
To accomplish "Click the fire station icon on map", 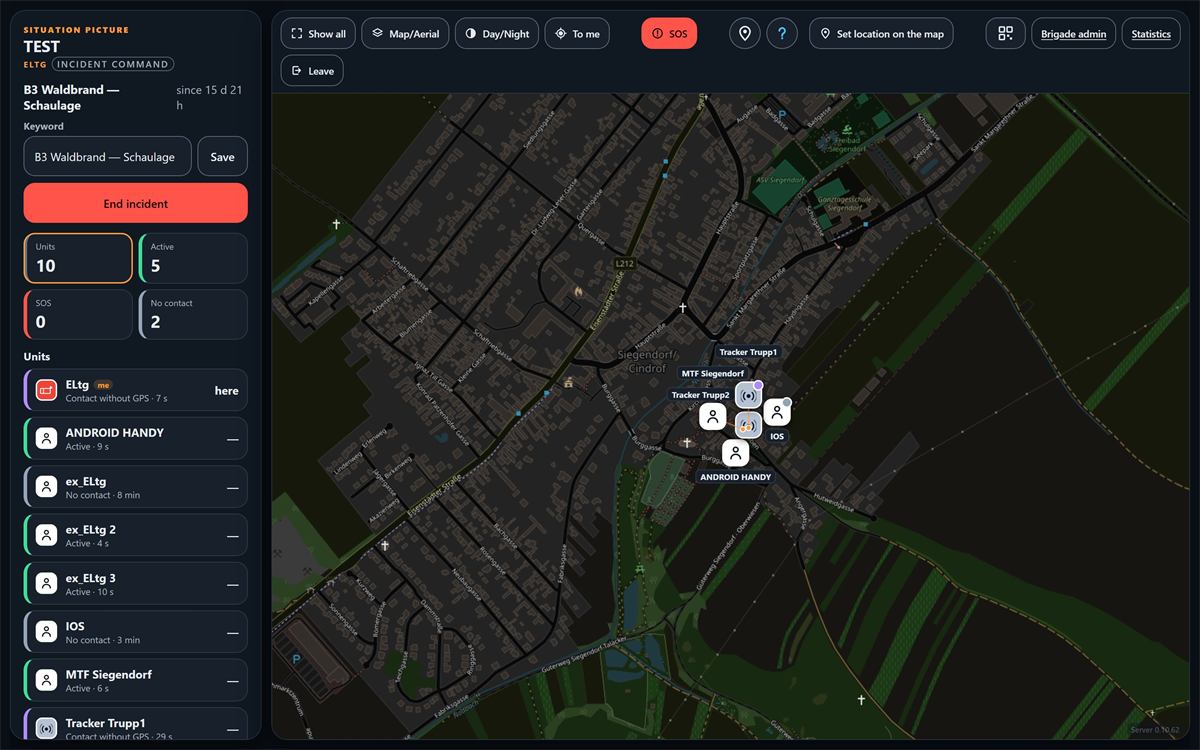I will point(576,291).
